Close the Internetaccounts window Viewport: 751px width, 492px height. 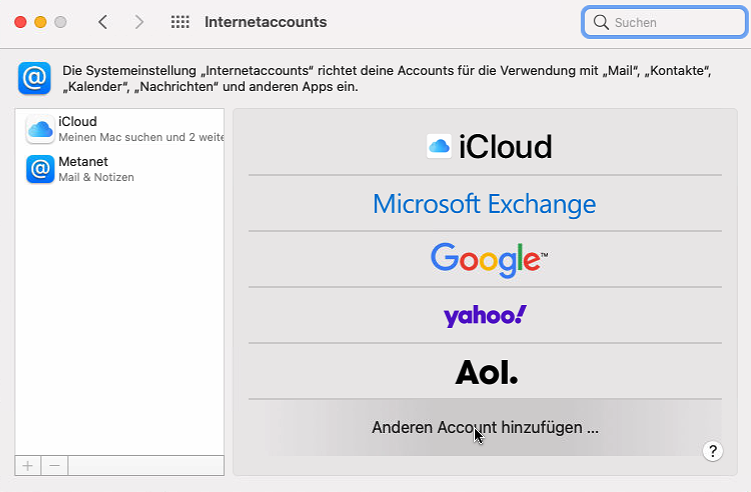tap(20, 22)
